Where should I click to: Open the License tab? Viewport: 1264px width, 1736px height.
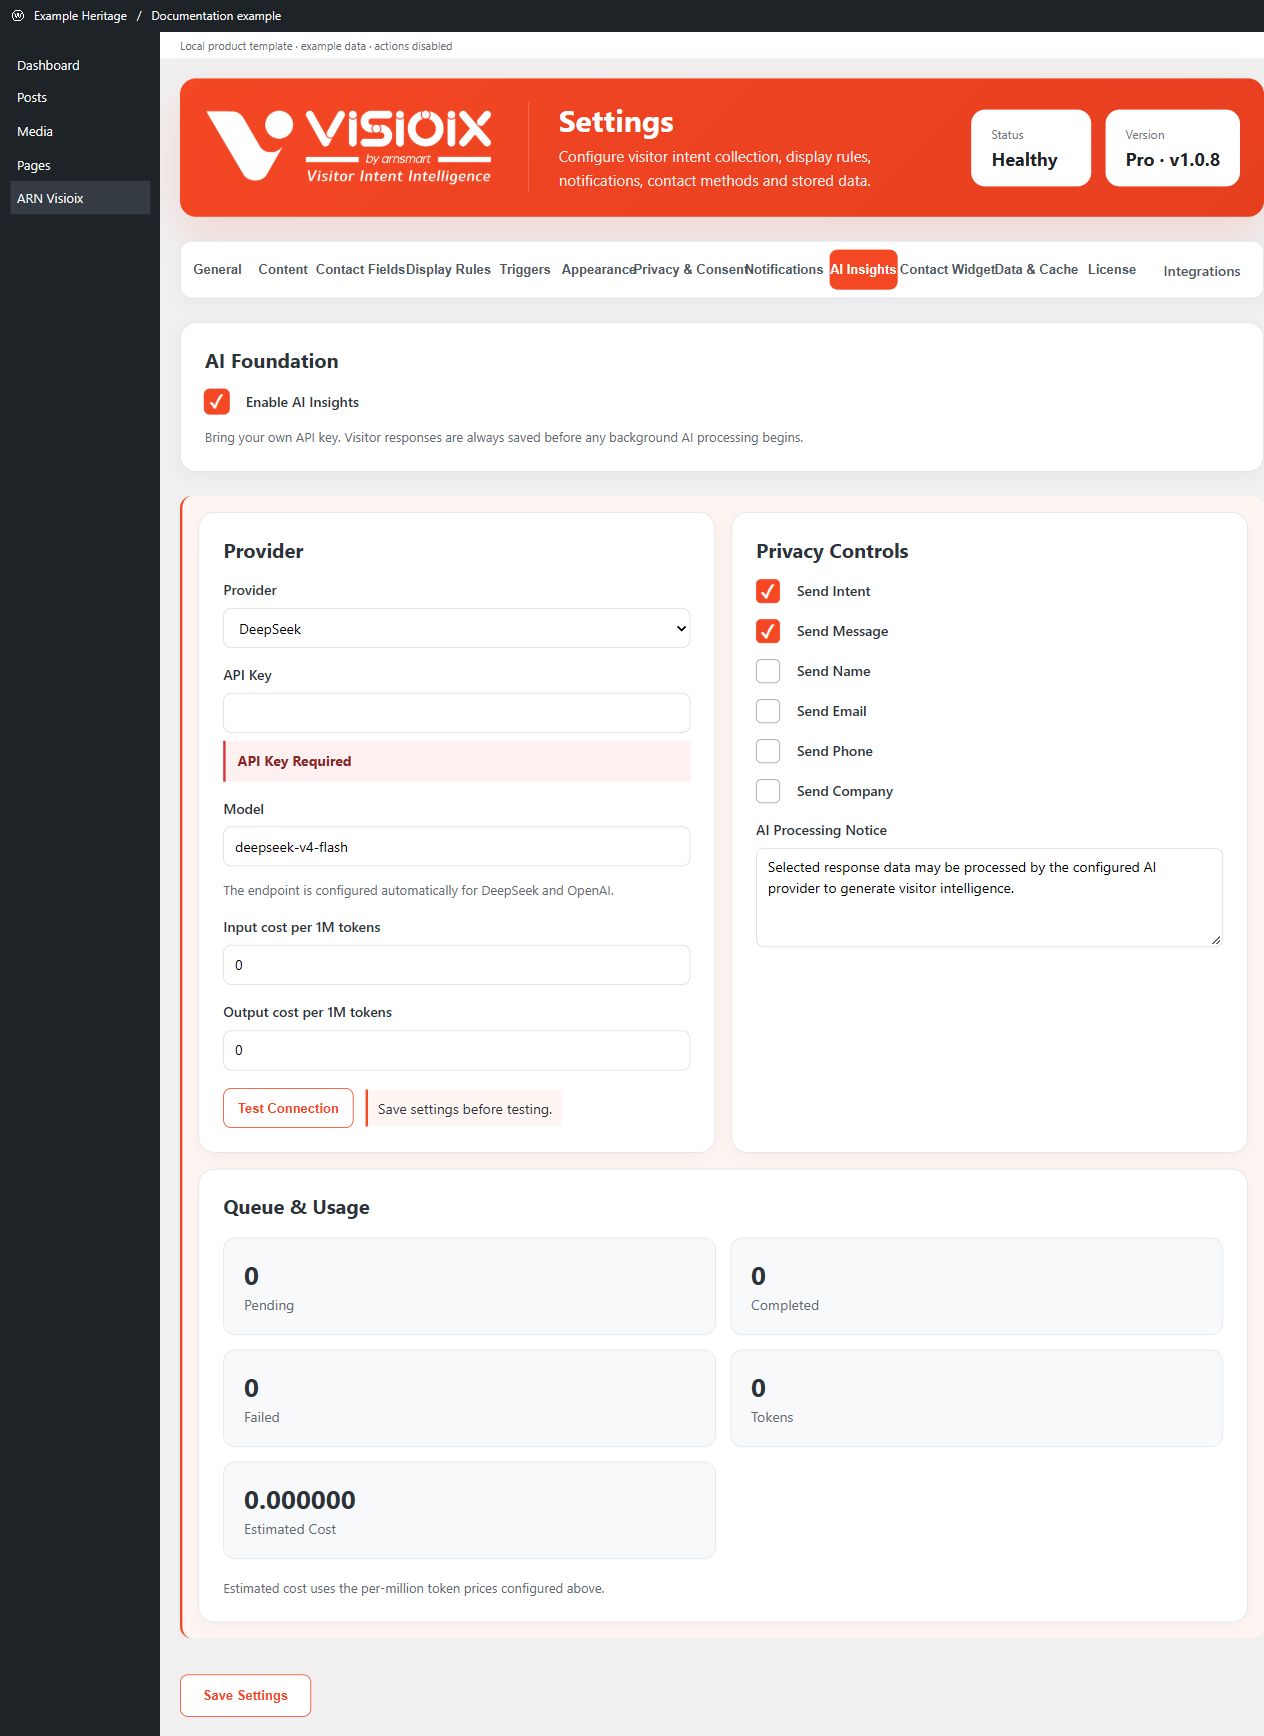(x=1112, y=269)
